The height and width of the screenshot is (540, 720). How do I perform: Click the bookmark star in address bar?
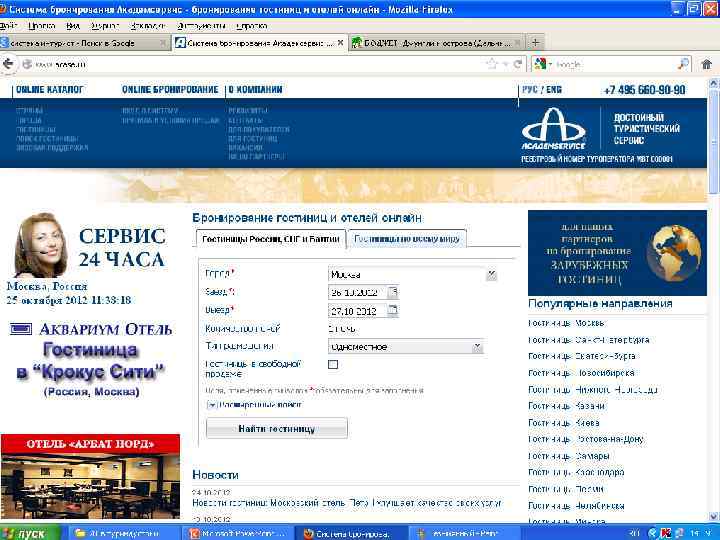[492, 64]
